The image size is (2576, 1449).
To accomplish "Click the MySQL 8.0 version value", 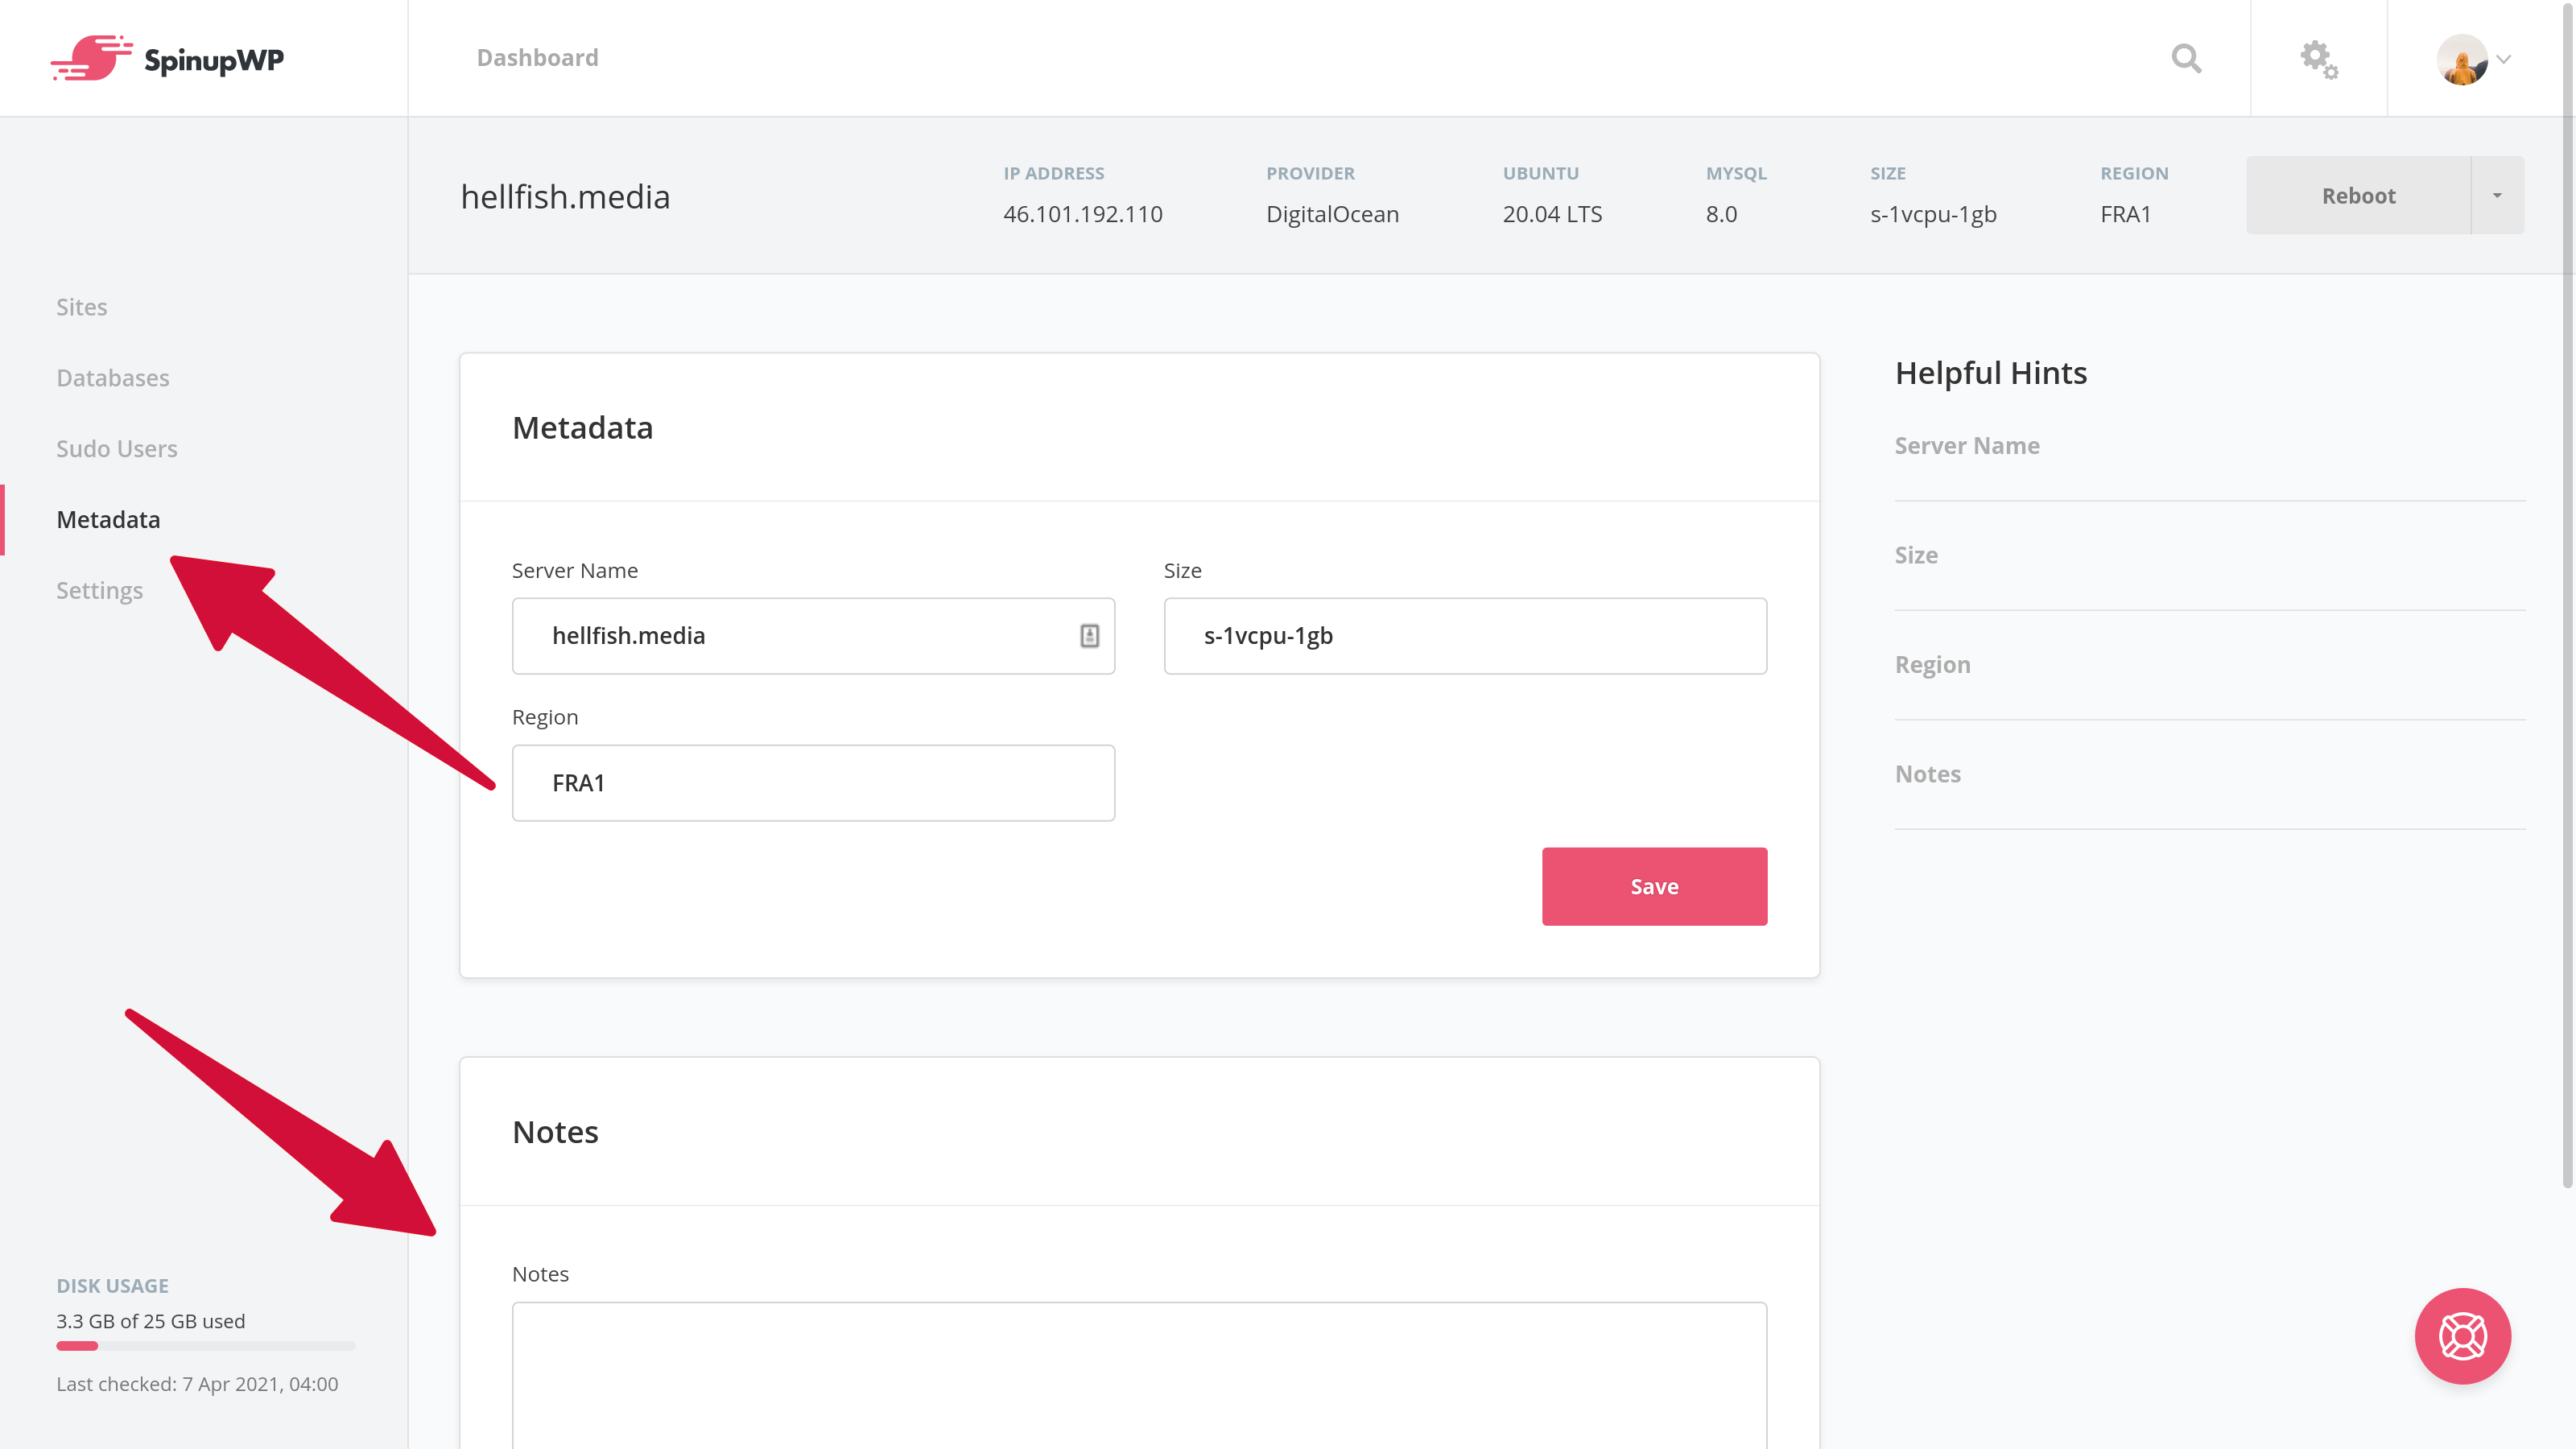I will [x=1721, y=214].
